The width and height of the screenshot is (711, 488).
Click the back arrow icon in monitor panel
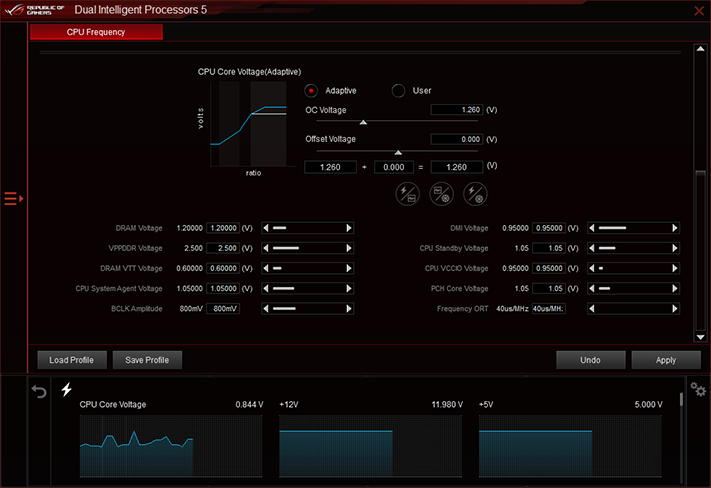coord(39,391)
